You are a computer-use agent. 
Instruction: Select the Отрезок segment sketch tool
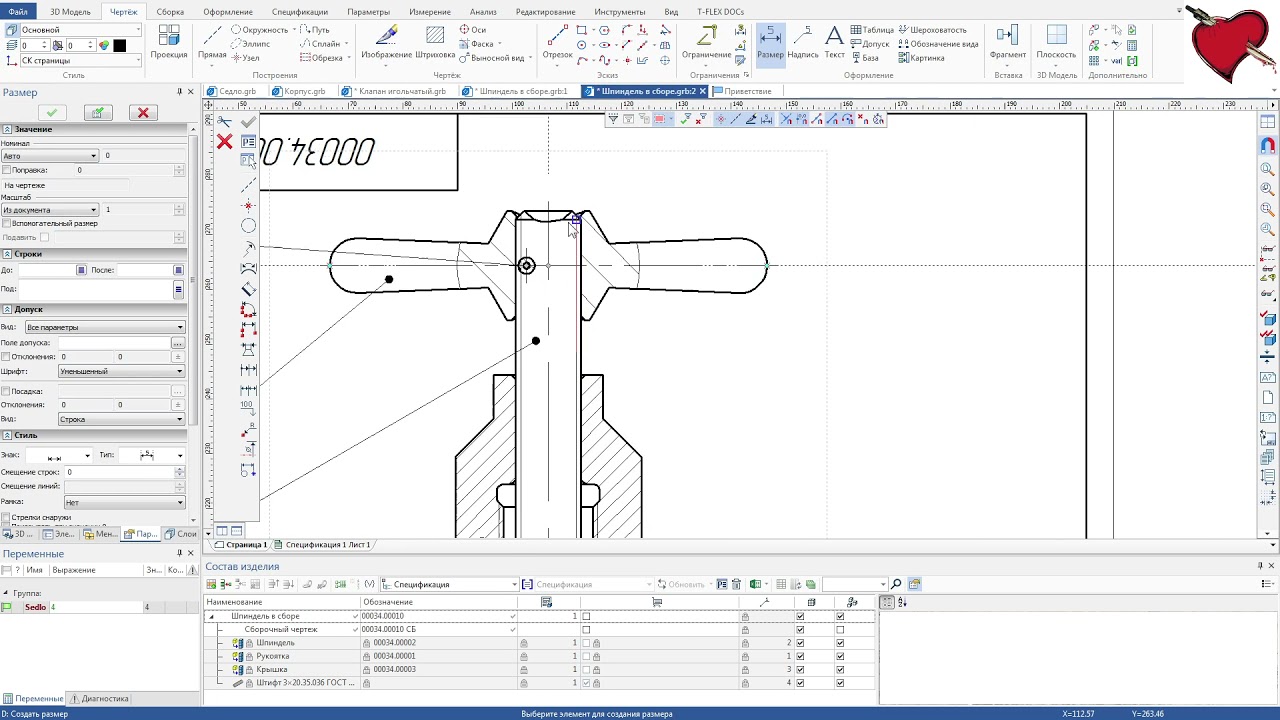point(557,43)
